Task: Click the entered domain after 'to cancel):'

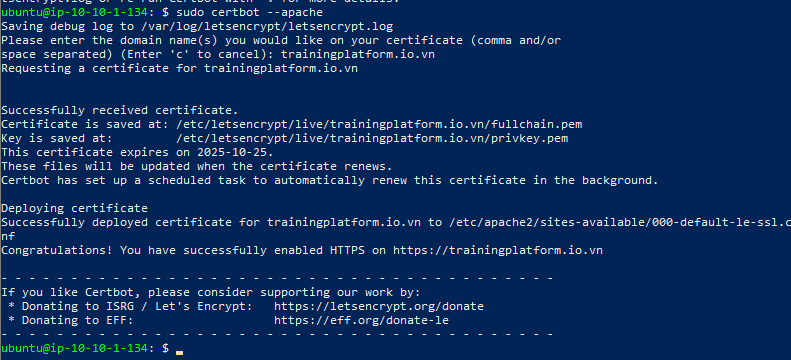Action: (x=358, y=54)
